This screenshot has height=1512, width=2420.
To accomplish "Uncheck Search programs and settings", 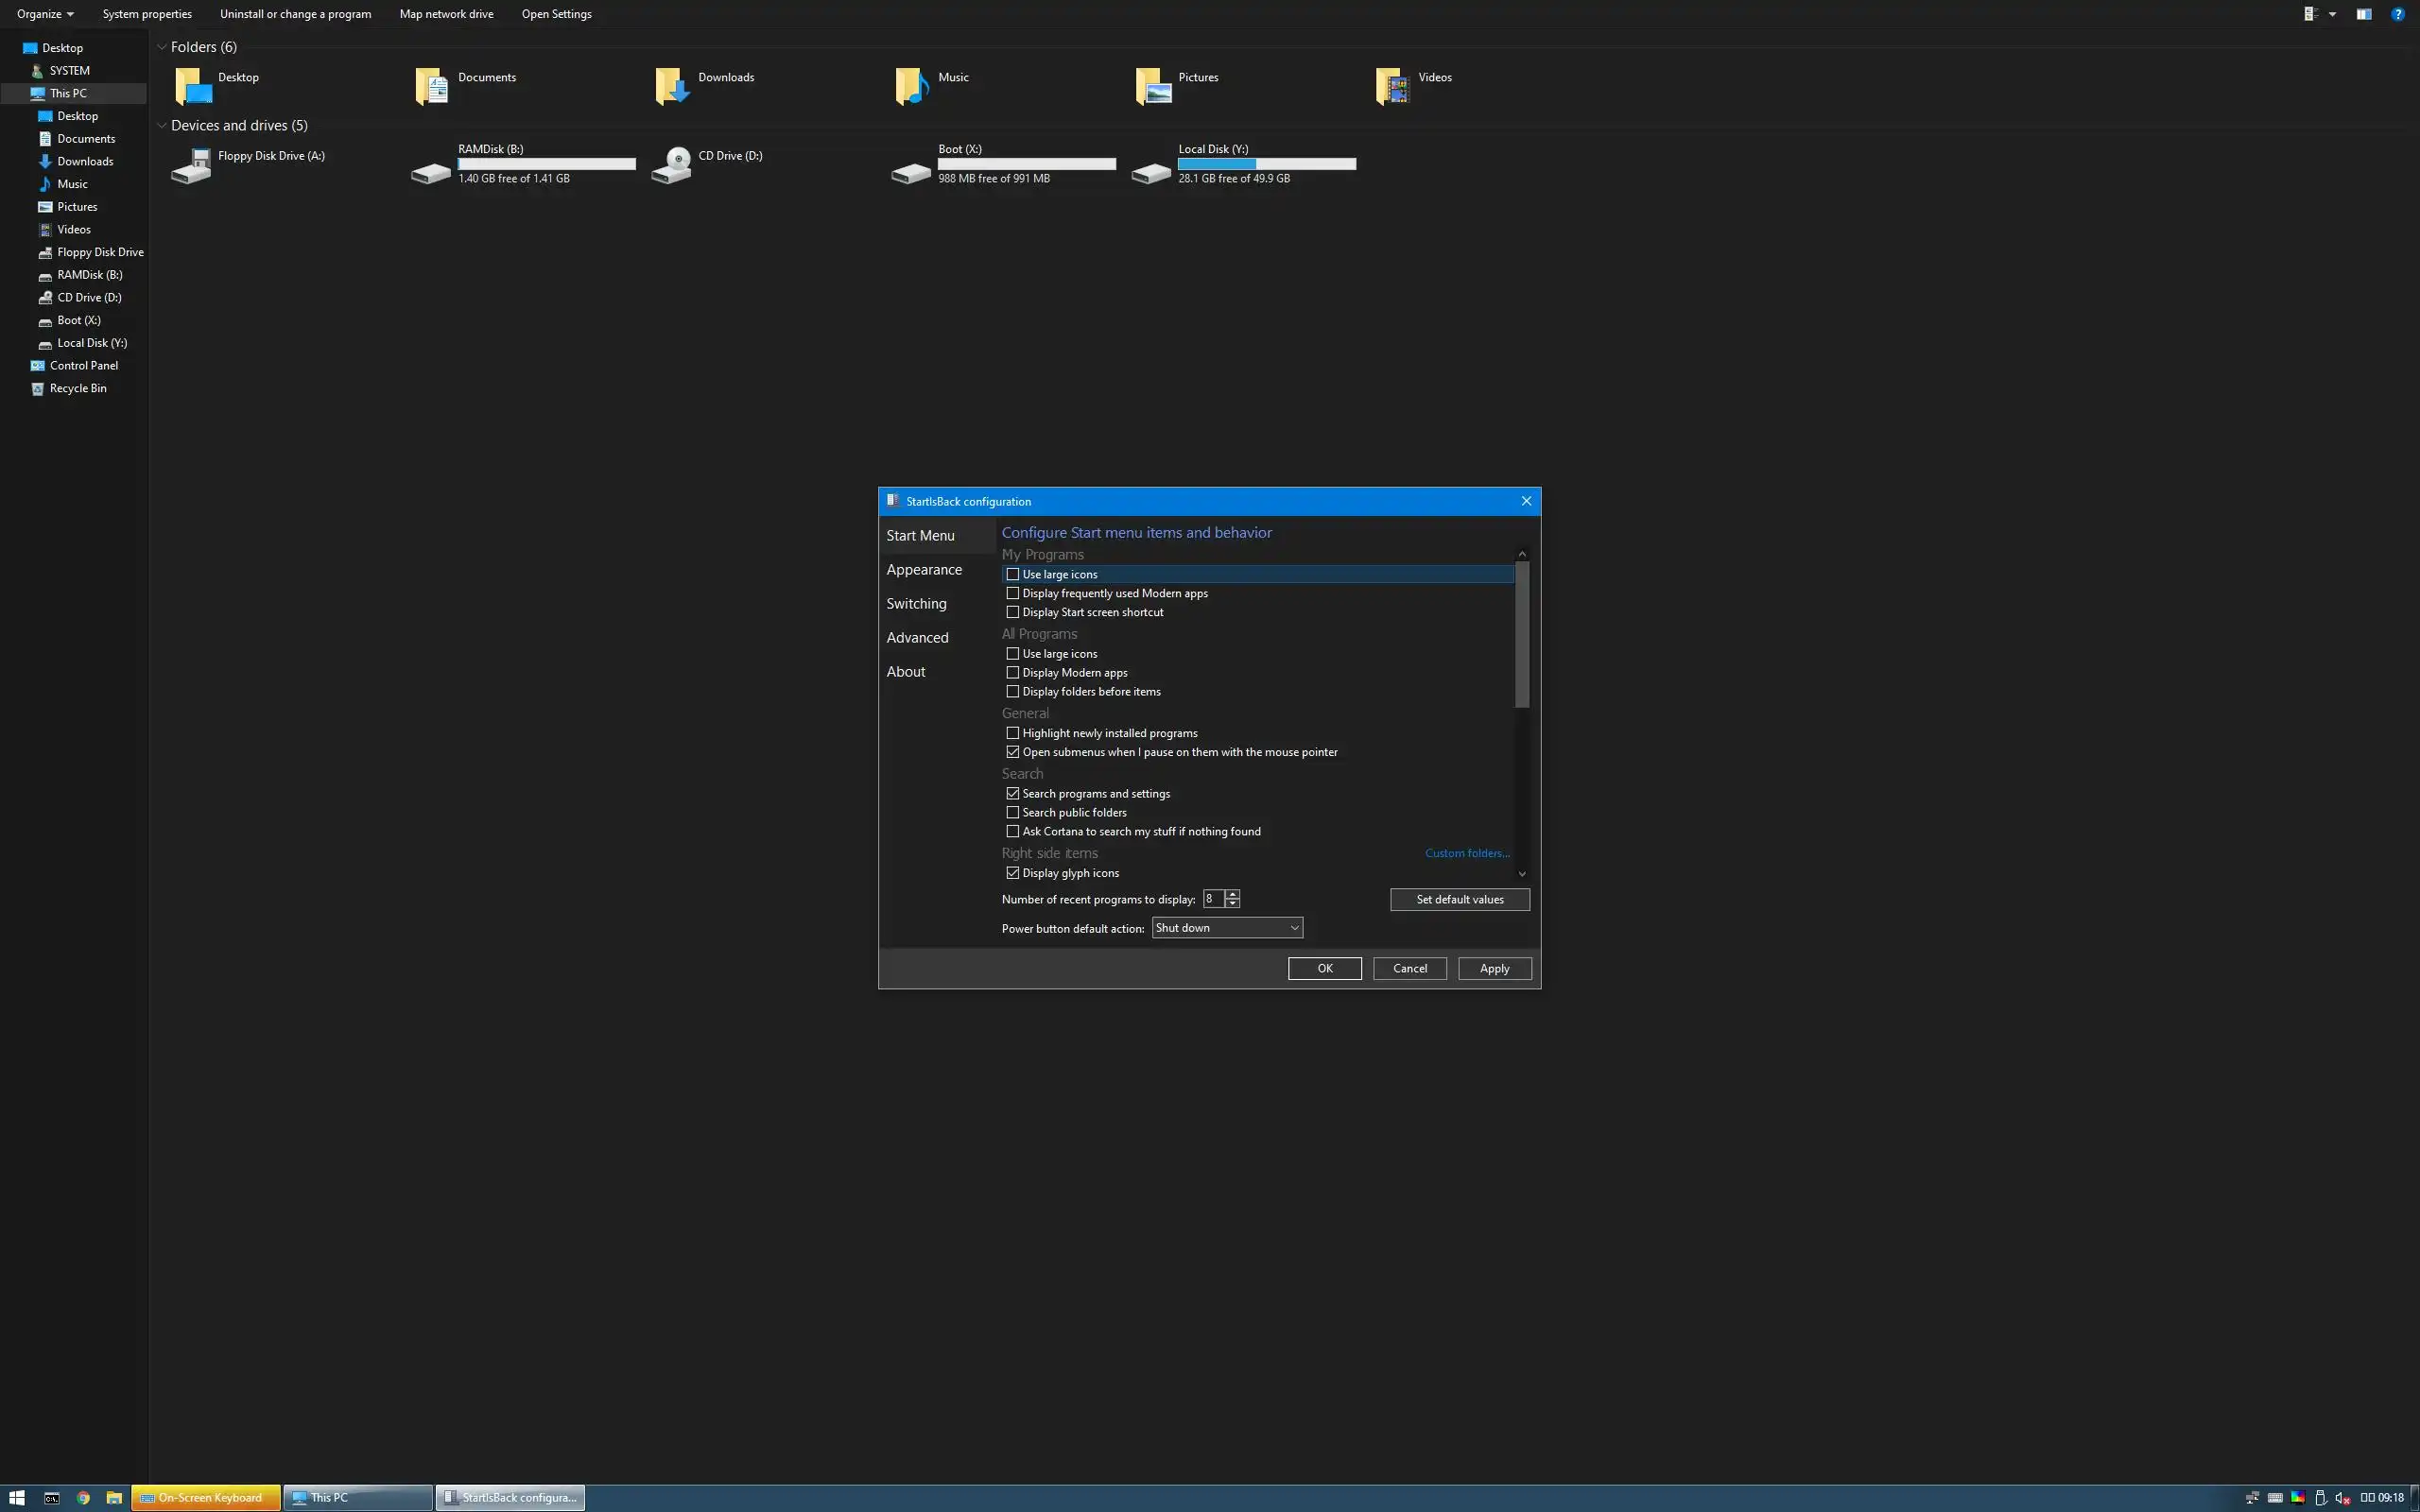I will [x=1012, y=793].
